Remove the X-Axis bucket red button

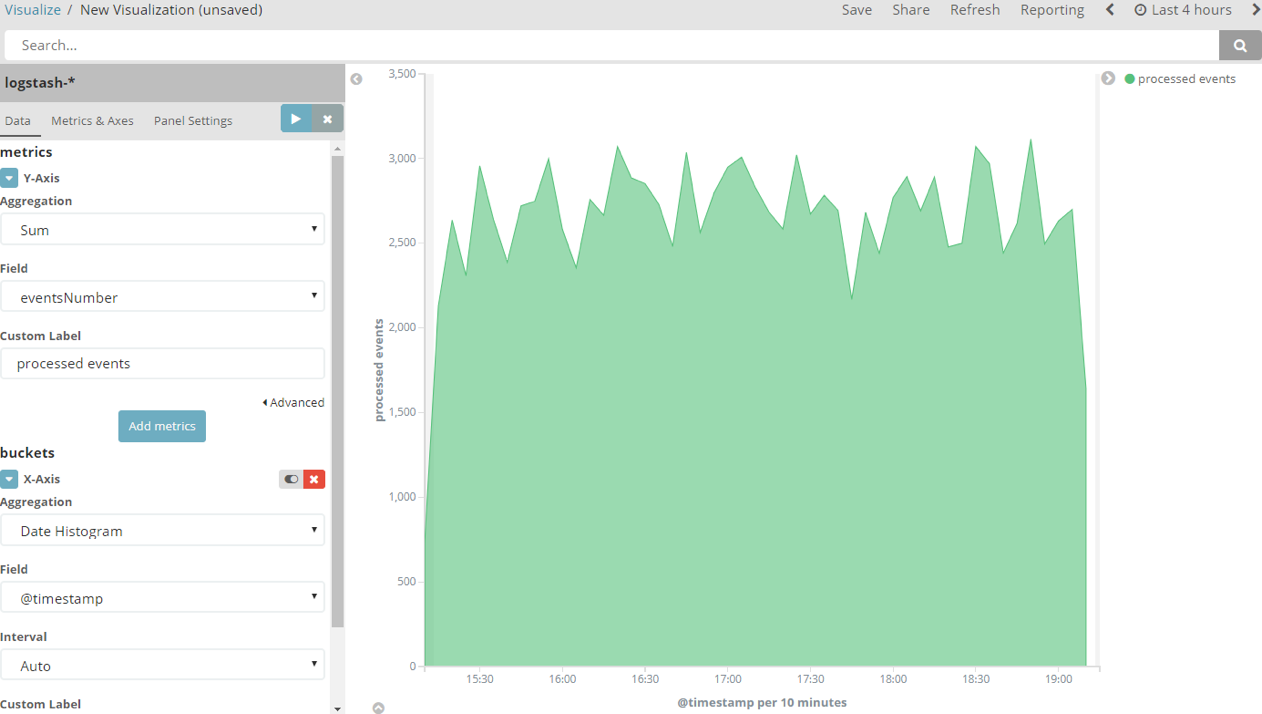pyautogui.click(x=314, y=479)
